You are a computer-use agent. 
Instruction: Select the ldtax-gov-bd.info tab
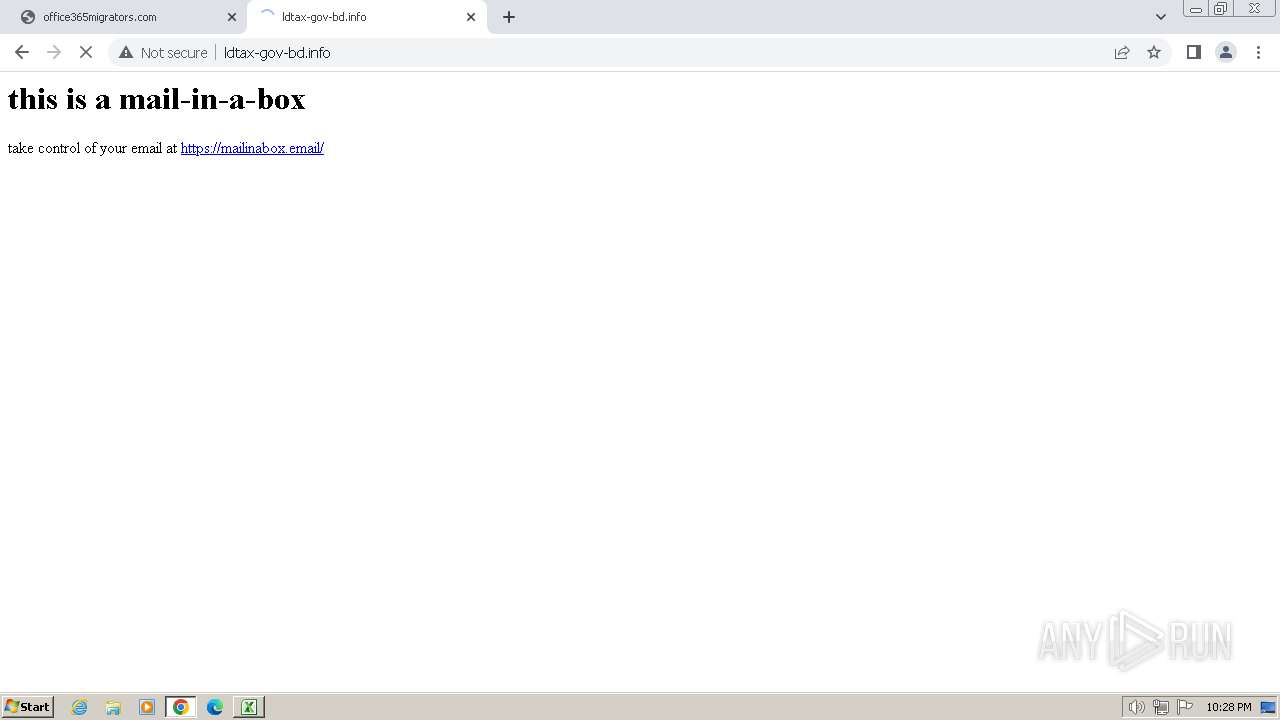[x=367, y=17]
